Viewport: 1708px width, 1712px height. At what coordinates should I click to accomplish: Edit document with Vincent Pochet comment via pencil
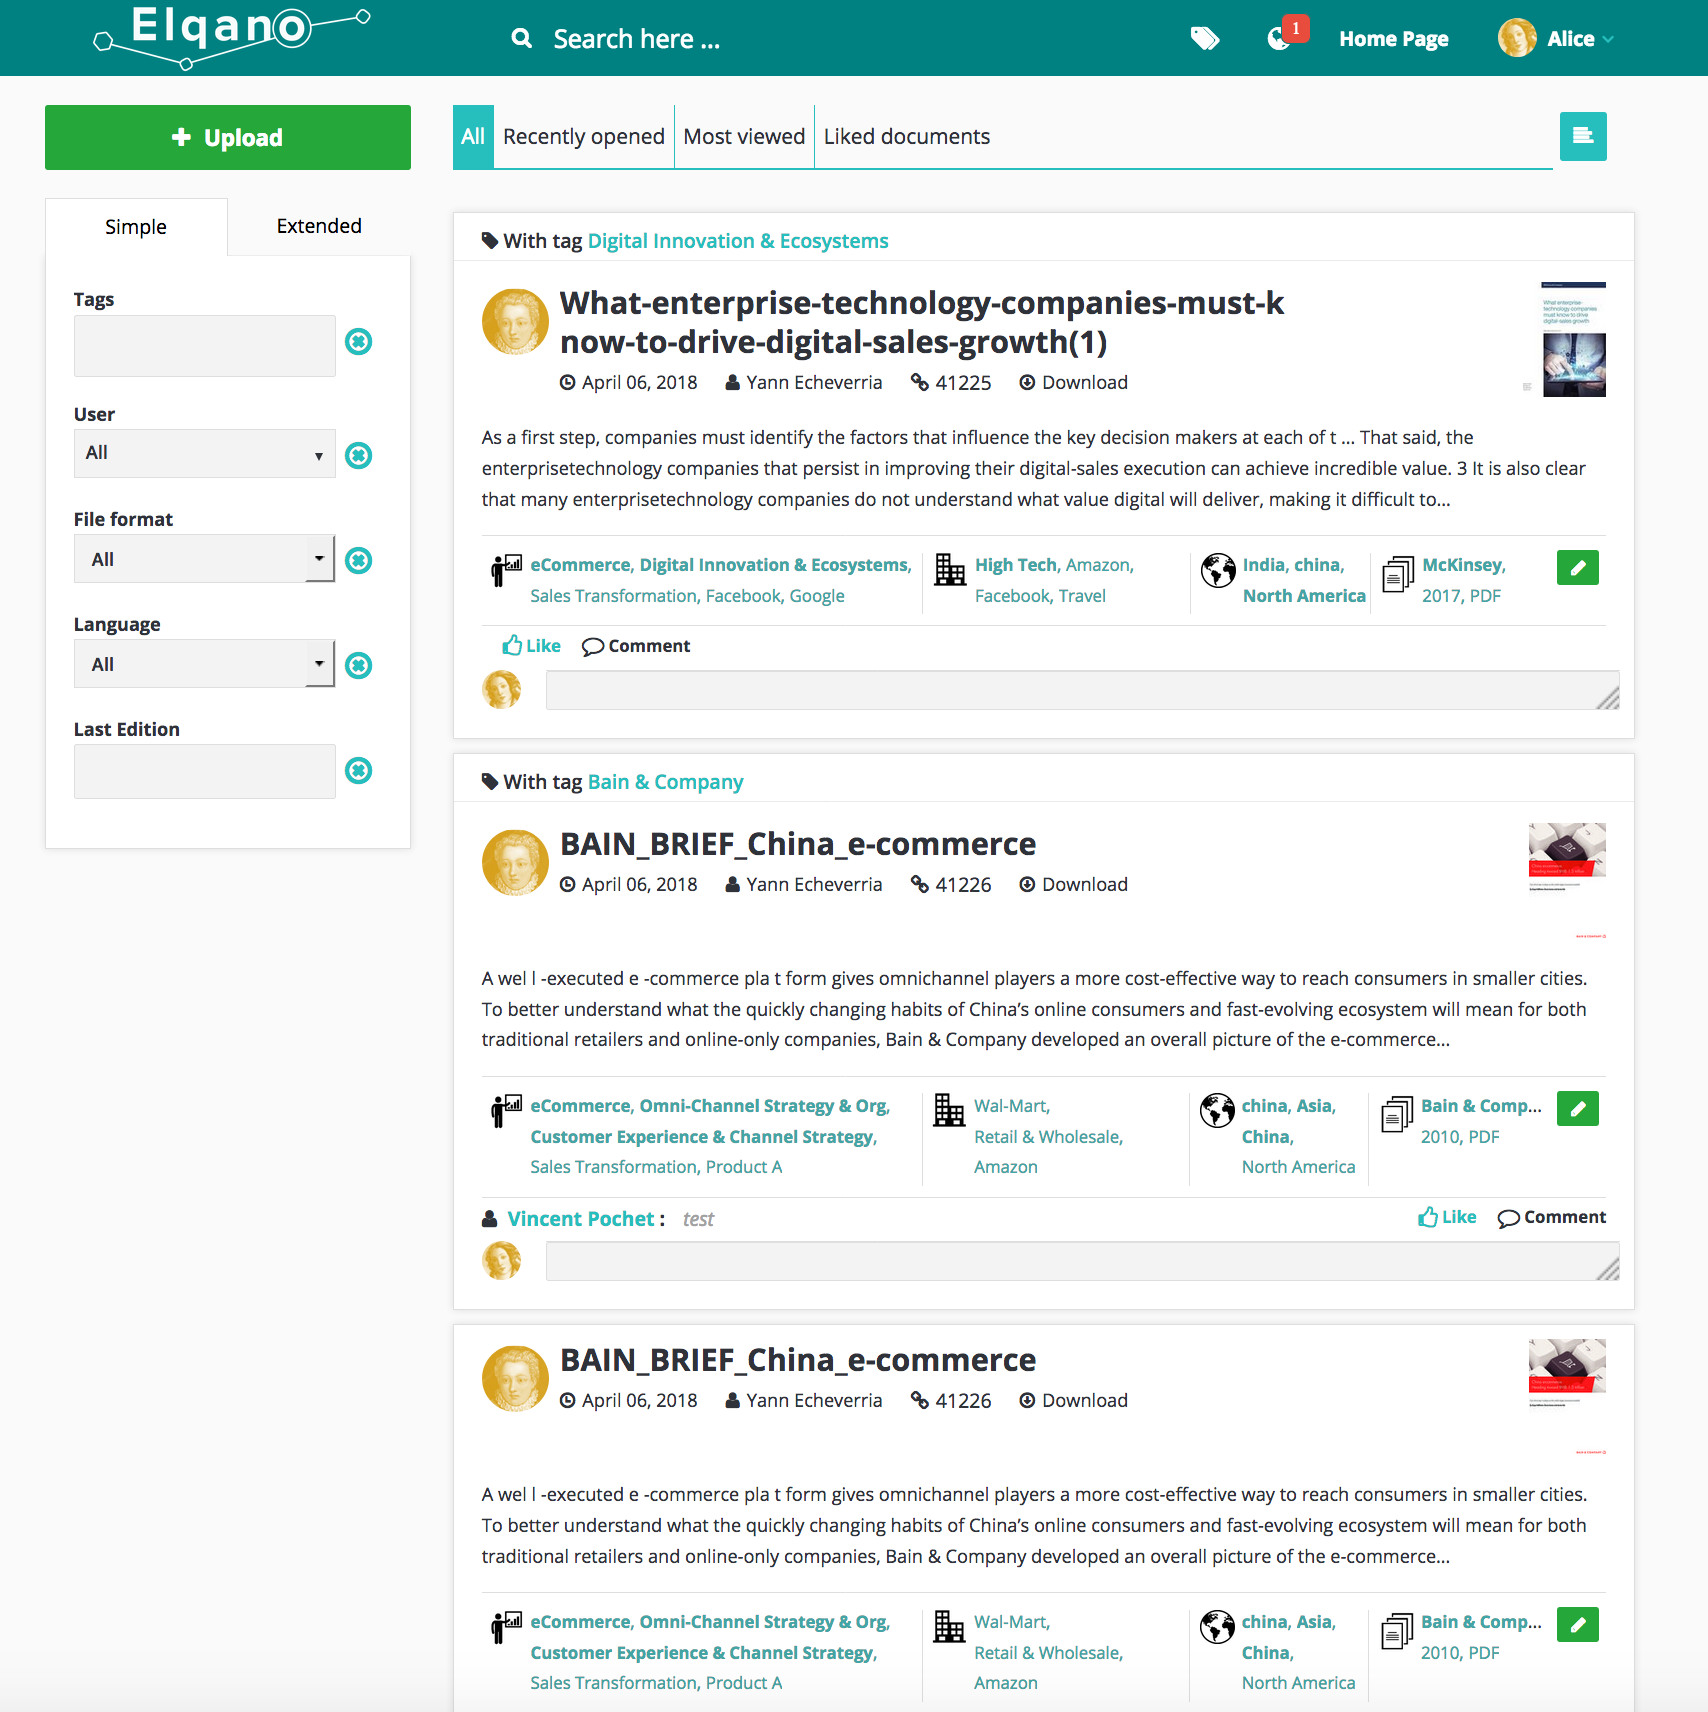(x=1578, y=1109)
